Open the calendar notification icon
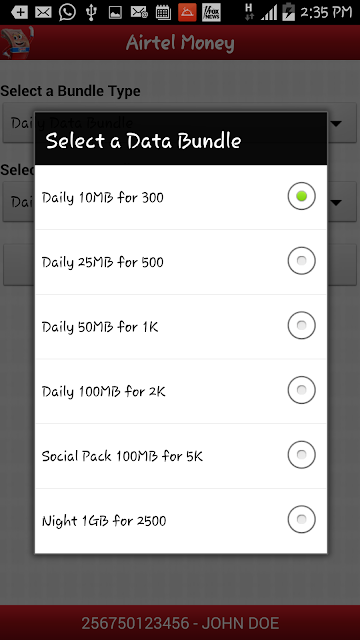 (163, 13)
